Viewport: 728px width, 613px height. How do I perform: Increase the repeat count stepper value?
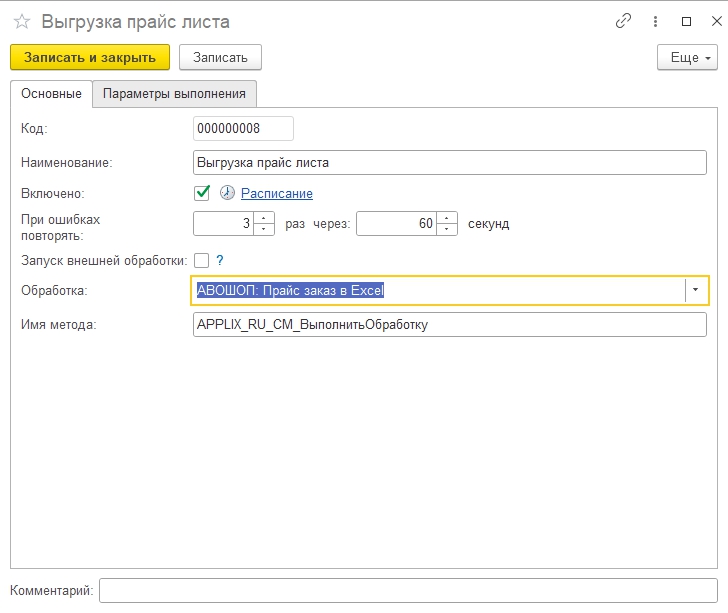tap(264, 218)
